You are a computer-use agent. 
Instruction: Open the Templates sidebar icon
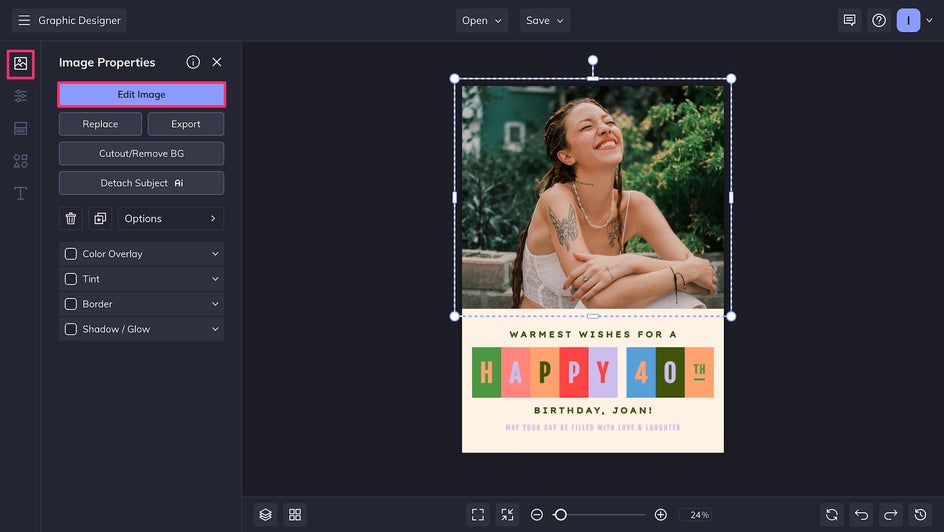[x=20, y=128]
